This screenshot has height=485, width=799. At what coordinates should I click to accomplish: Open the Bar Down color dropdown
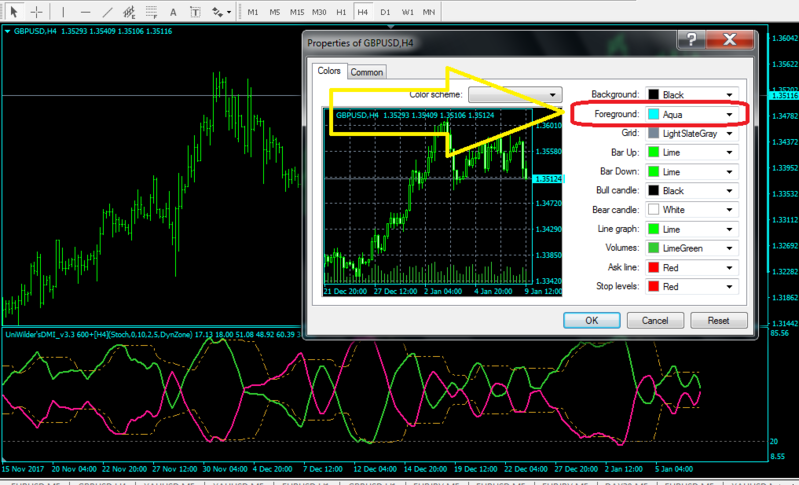(x=691, y=172)
